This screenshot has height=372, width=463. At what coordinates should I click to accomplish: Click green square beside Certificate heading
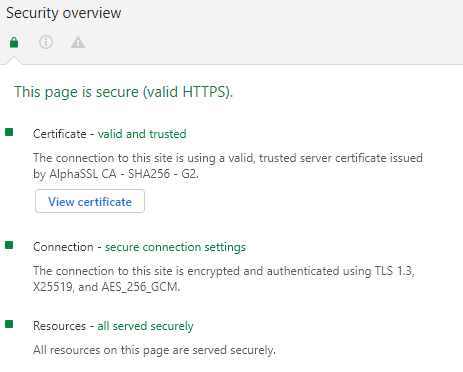[9, 132]
